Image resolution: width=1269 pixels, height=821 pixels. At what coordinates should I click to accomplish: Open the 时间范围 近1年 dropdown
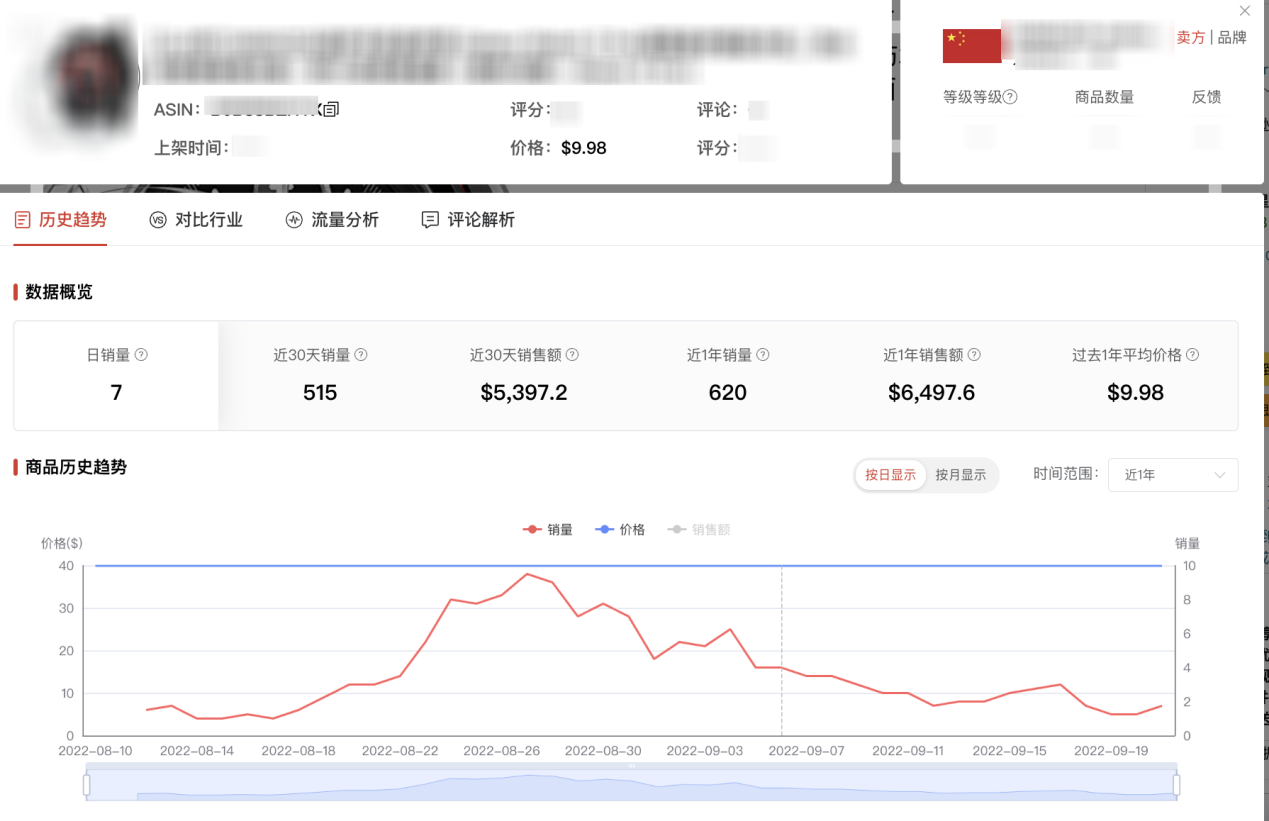(1172, 474)
